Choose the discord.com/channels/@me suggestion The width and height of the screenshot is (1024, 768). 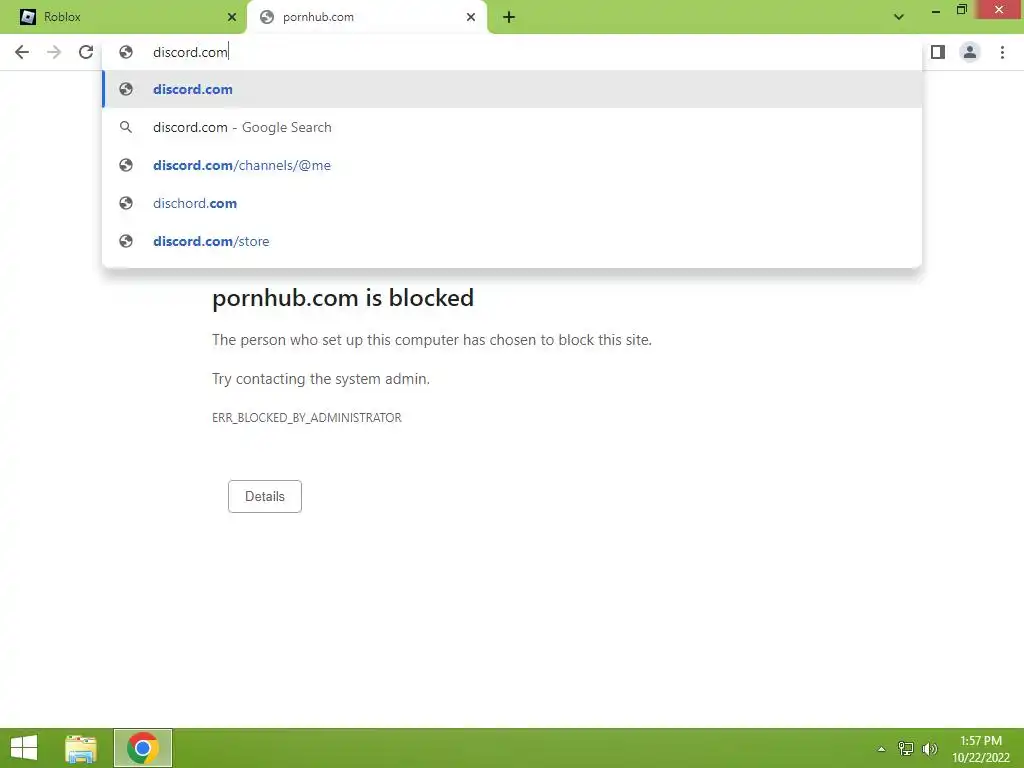pyautogui.click(x=512, y=165)
